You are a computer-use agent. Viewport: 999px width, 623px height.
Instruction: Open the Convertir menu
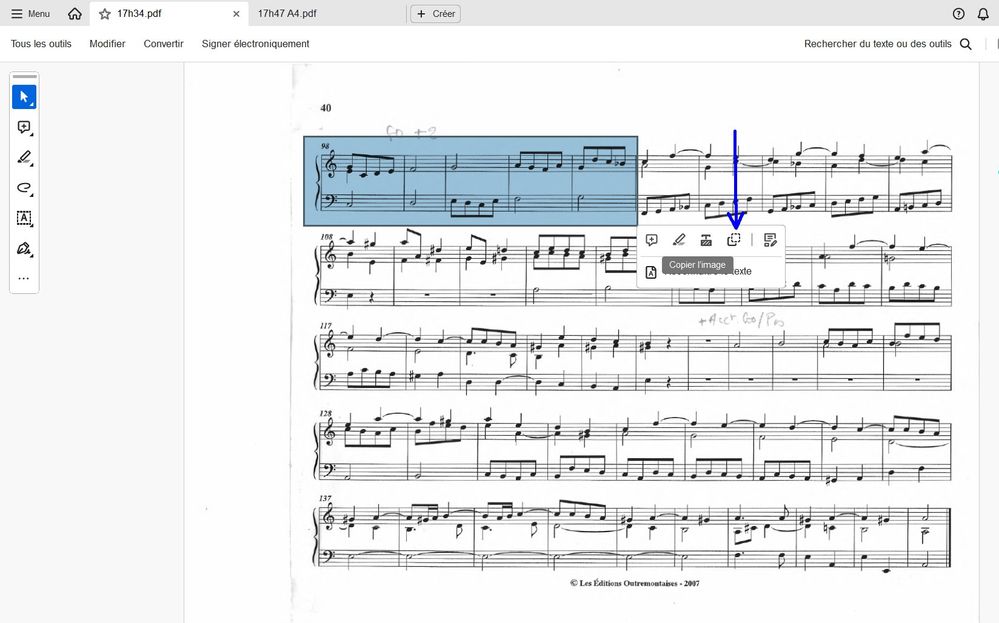(x=163, y=44)
